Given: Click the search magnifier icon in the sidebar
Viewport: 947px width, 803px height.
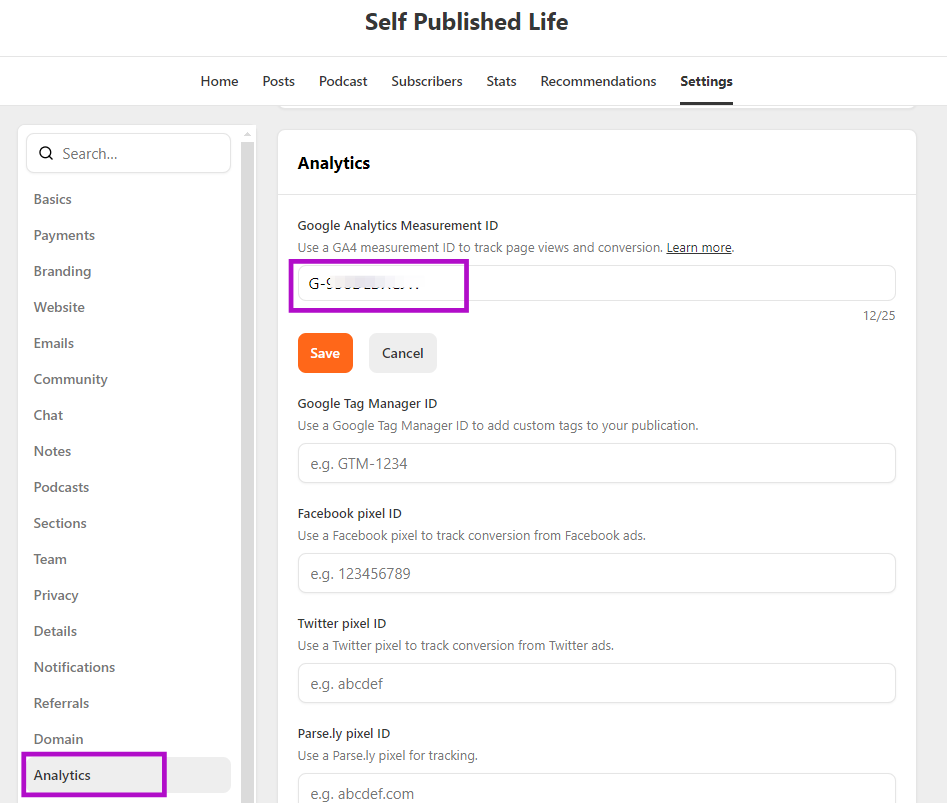Looking at the screenshot, I should [x=46, y=153].
